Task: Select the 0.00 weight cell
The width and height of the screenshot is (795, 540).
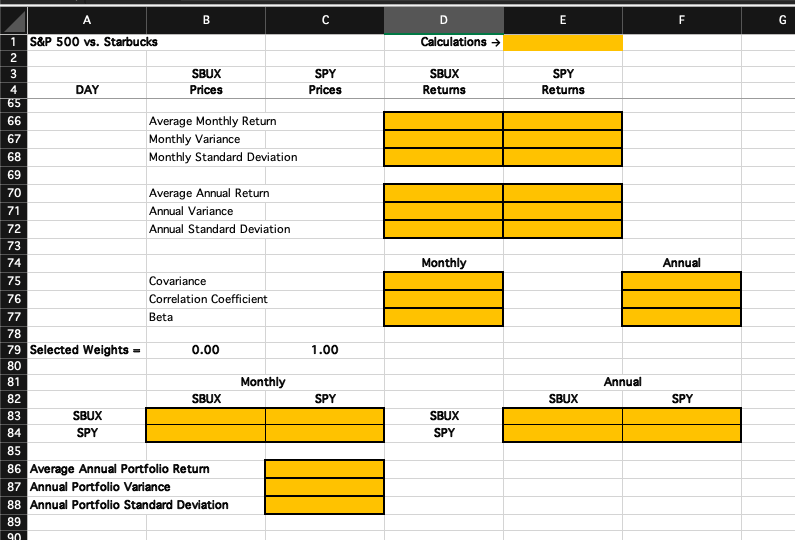Action: click(x=206, y=350)
